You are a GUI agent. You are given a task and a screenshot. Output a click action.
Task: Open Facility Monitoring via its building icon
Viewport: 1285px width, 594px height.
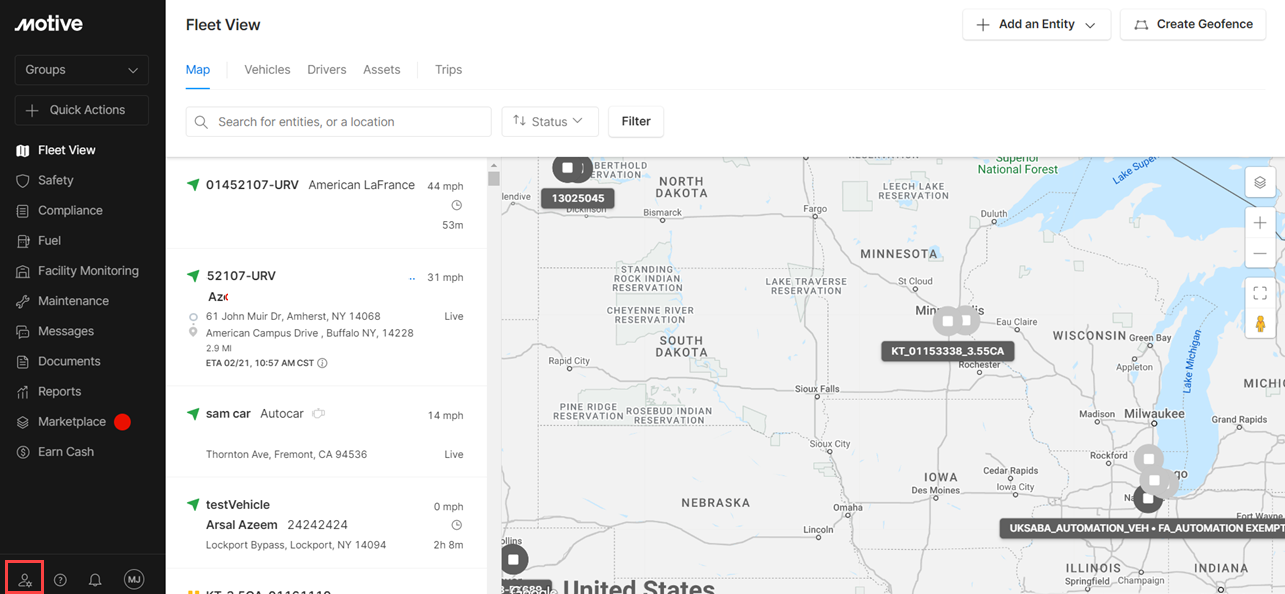(23, 271)
